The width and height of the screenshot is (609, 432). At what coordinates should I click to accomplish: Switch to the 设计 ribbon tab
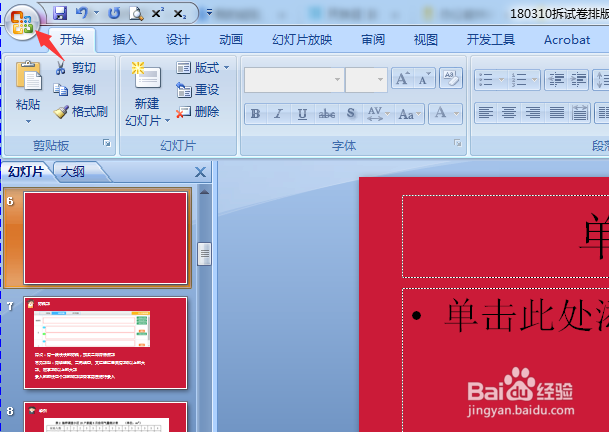[x=178, y=40]
